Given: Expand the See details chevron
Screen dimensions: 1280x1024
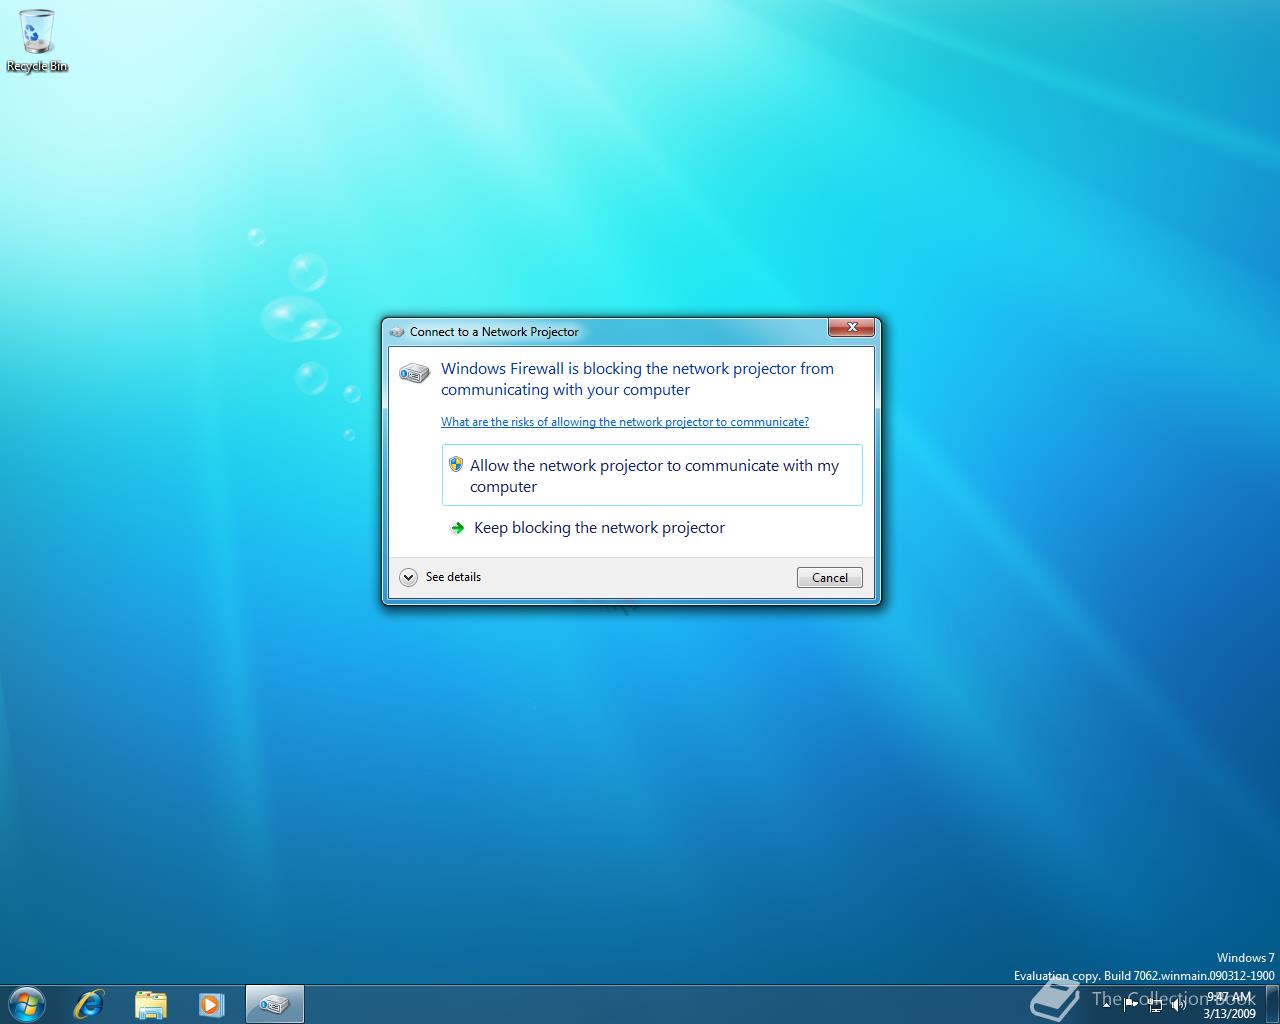Looking at the screenshot, I should click(408, 577).
